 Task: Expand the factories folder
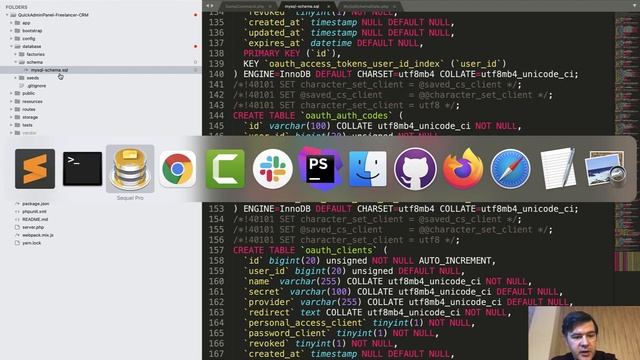(16, 54)
